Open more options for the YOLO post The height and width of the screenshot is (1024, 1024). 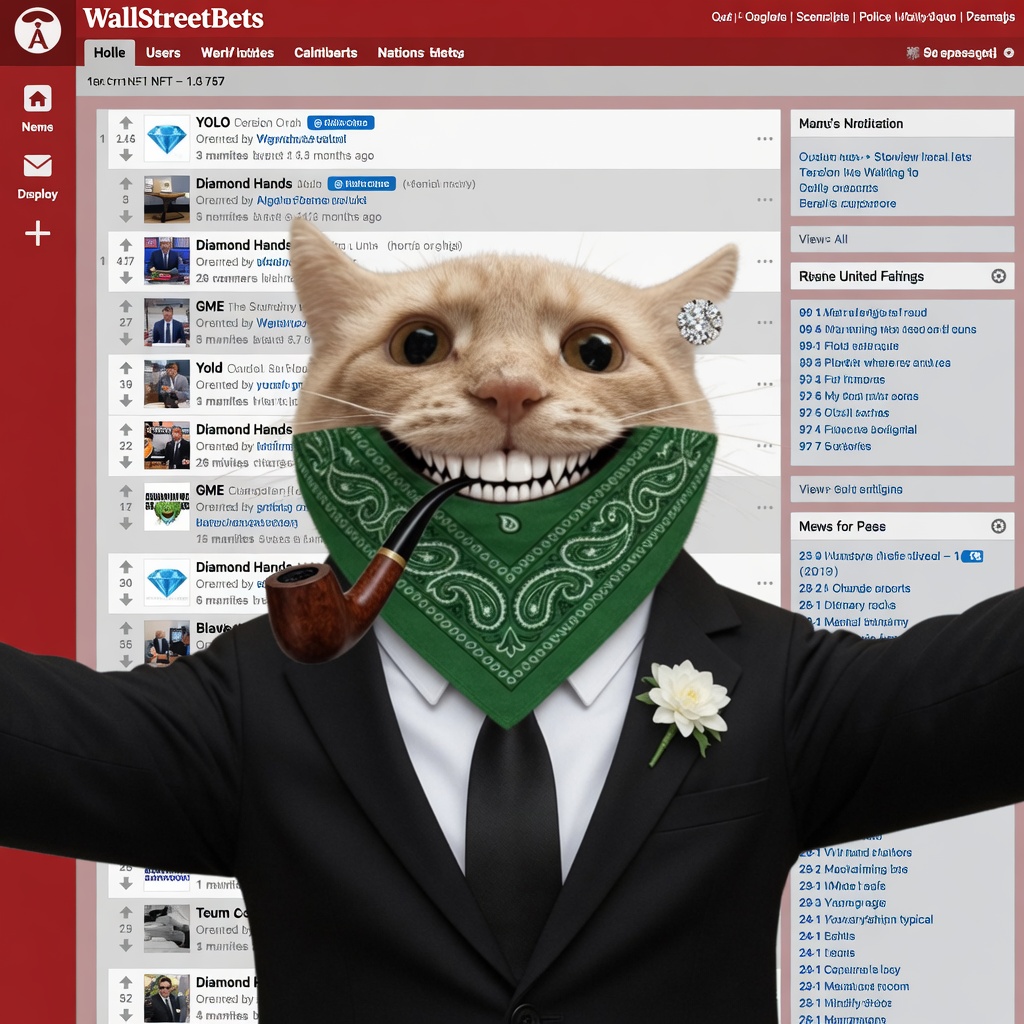(x=765, y=139)
